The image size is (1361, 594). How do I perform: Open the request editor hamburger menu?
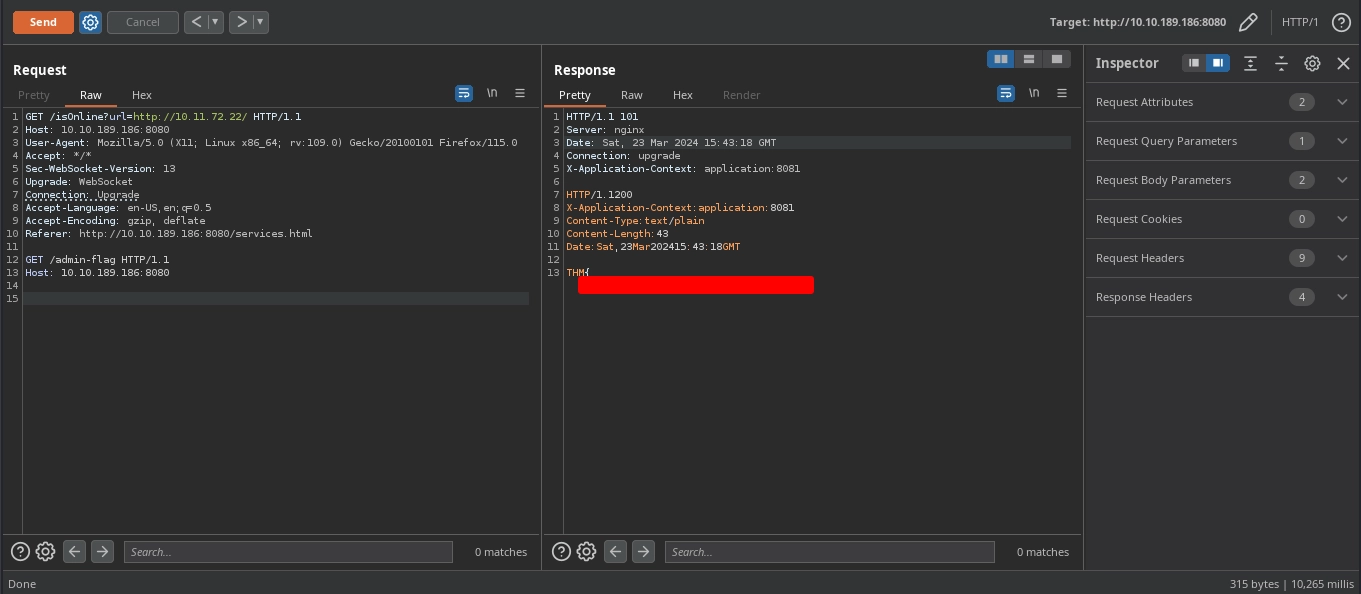[520, 93]
